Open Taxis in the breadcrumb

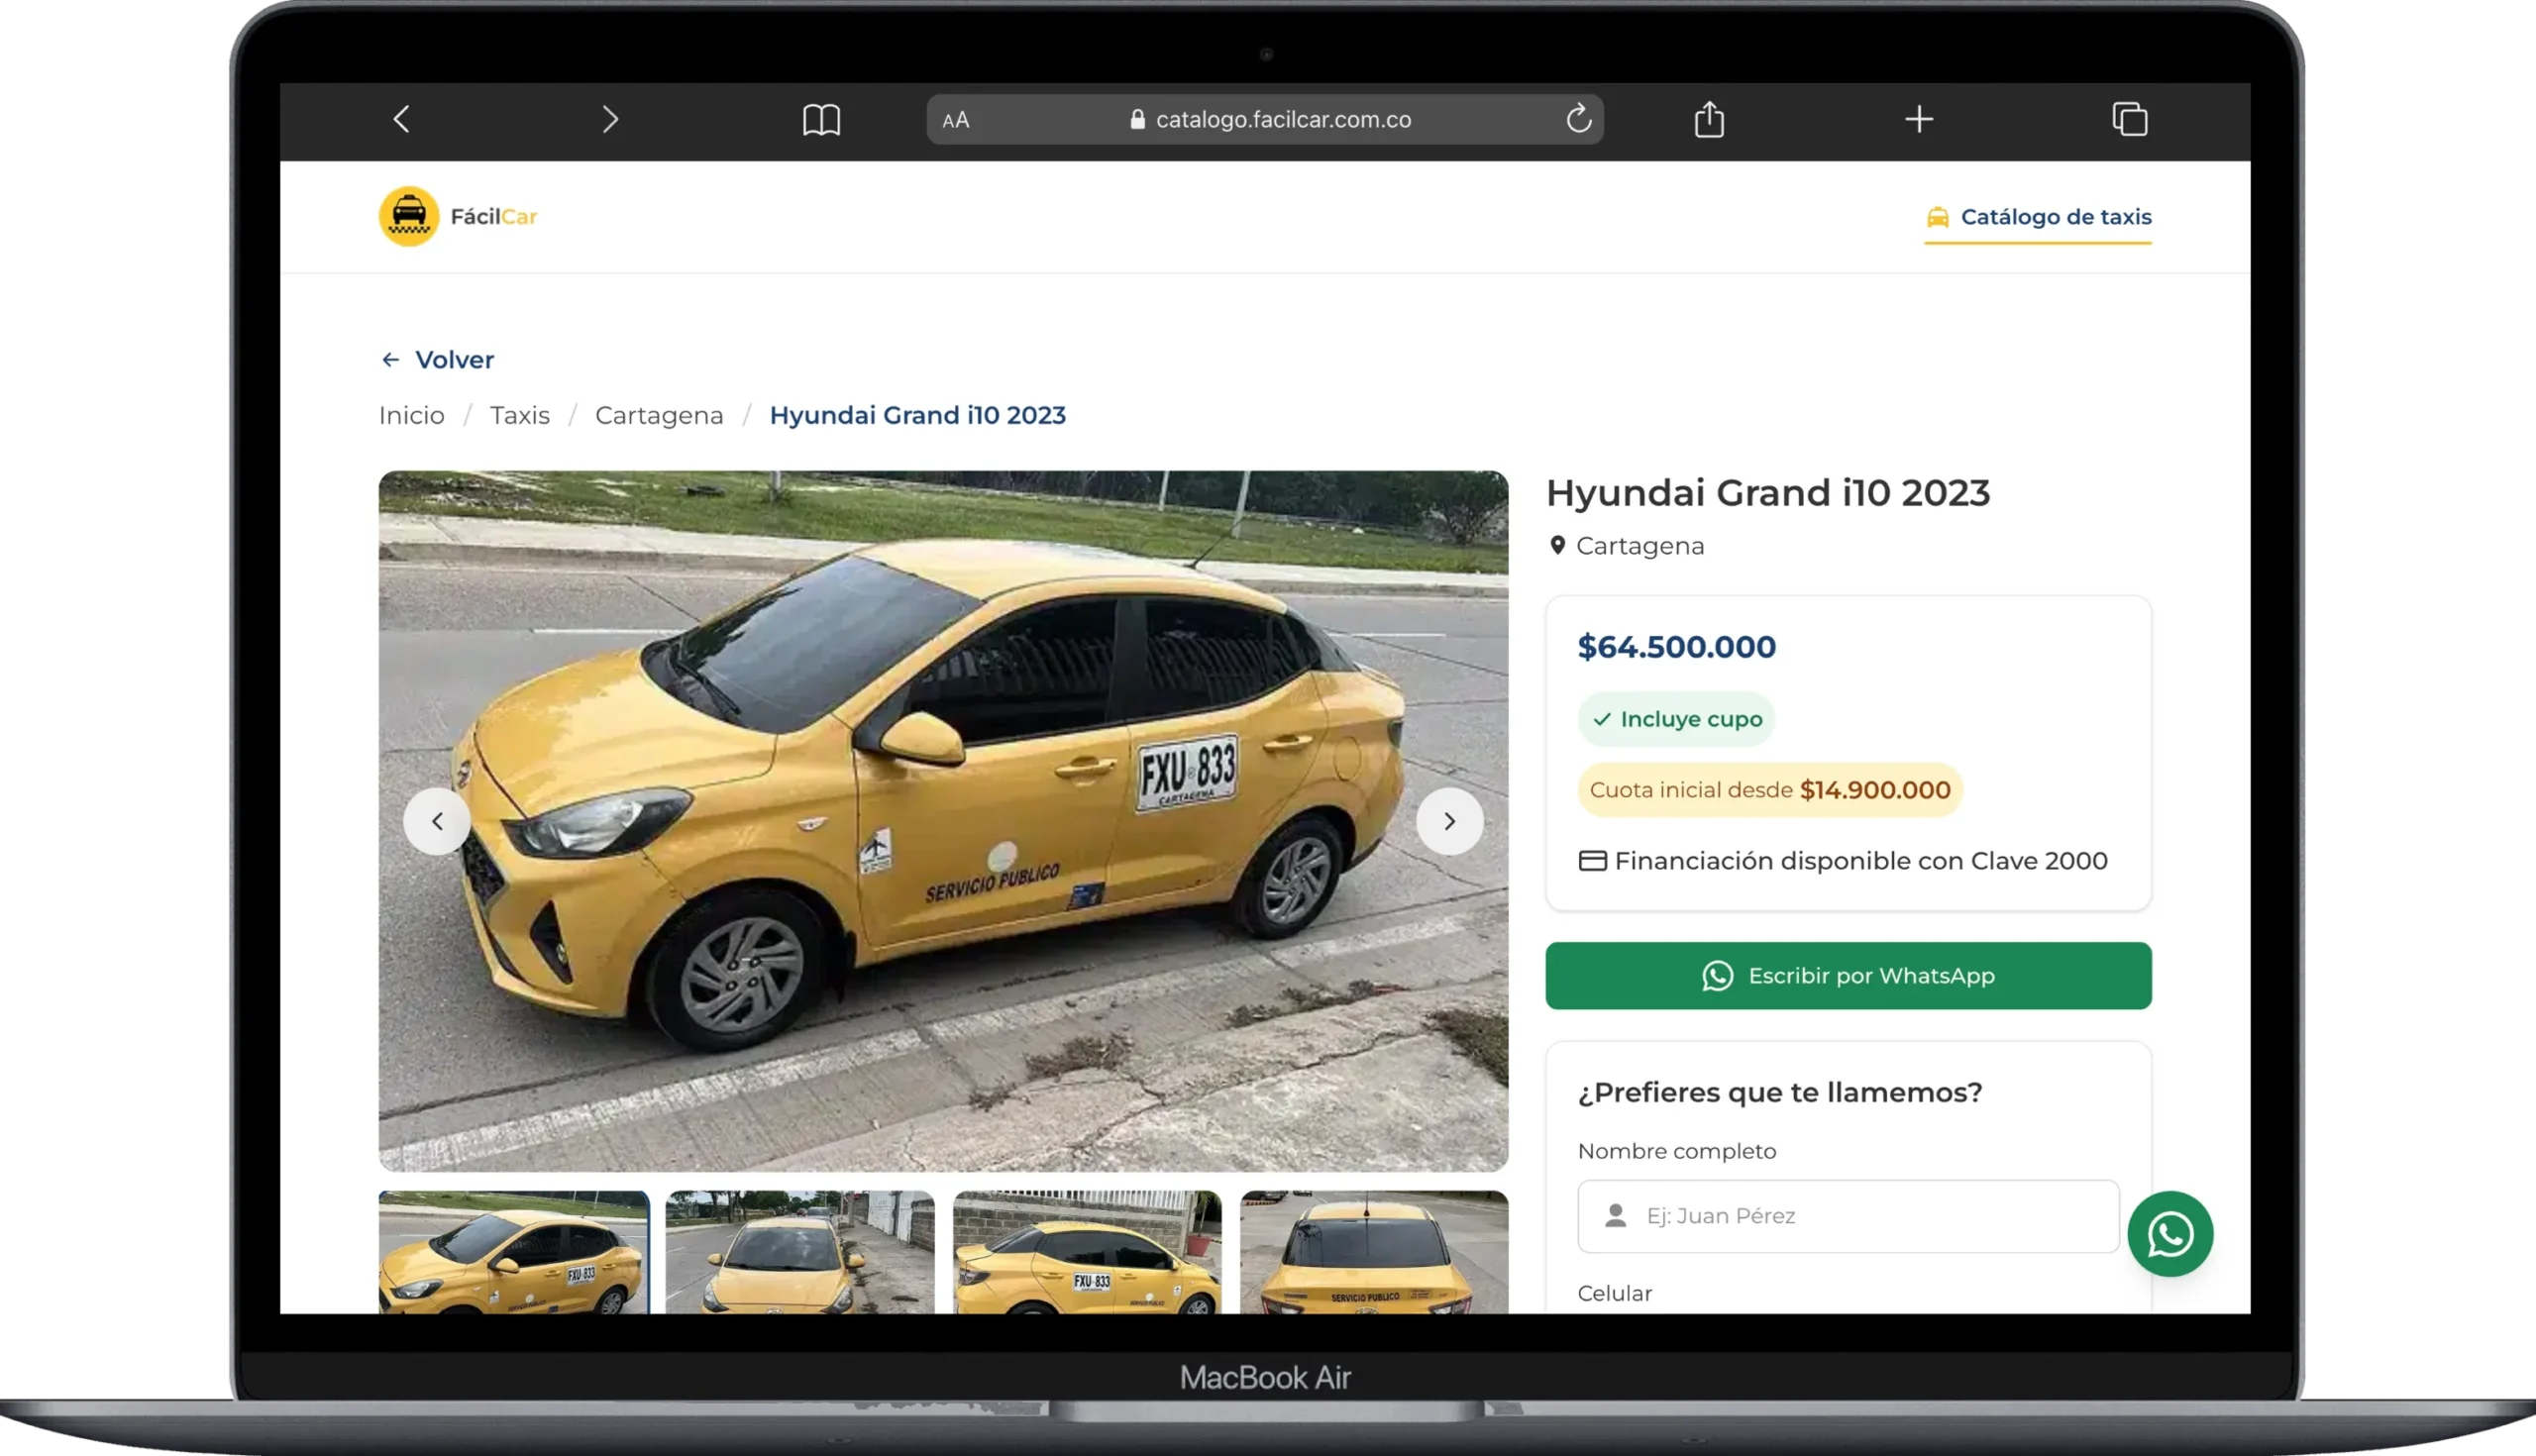520,416
